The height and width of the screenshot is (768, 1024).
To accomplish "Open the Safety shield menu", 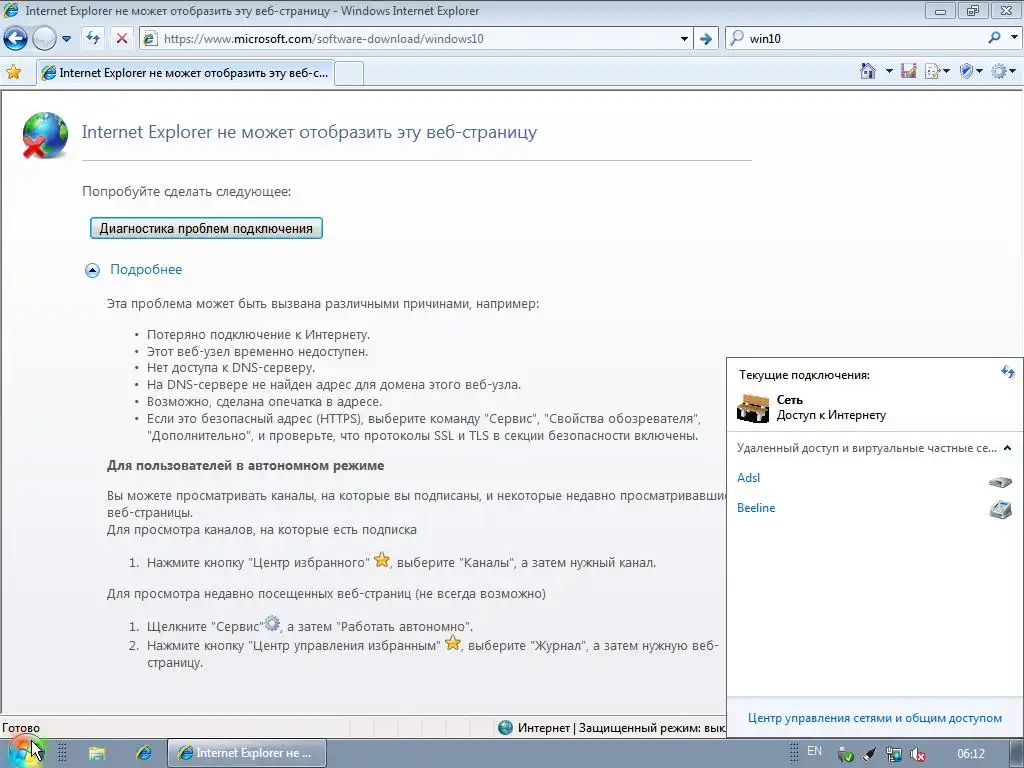I will [x=971, y=71].
